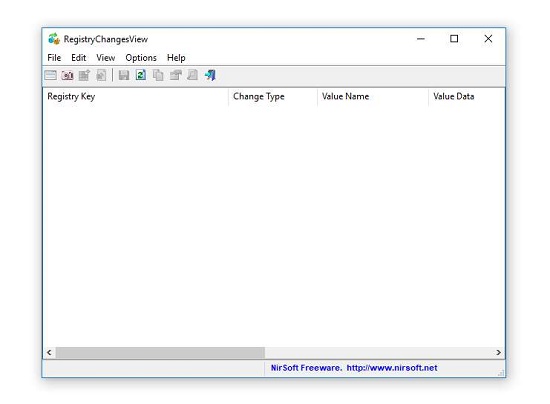Sort by Value Name column header
This screenshot has width=550, height=404.
pyautogui.click(x=373, y=96)
